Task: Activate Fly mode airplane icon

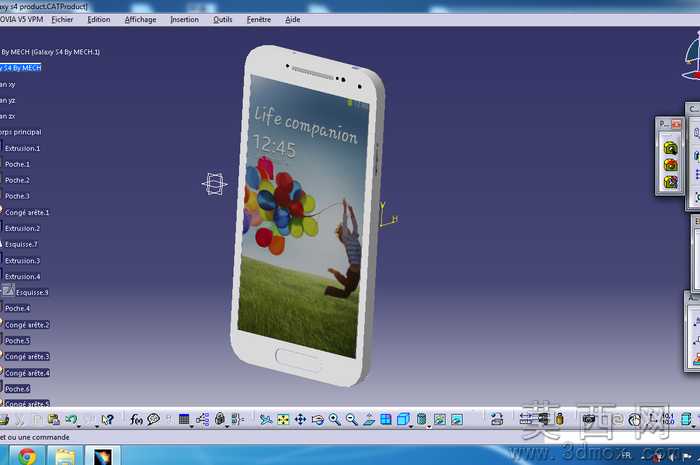Action: pyautogui.click(x=266, y=419)
